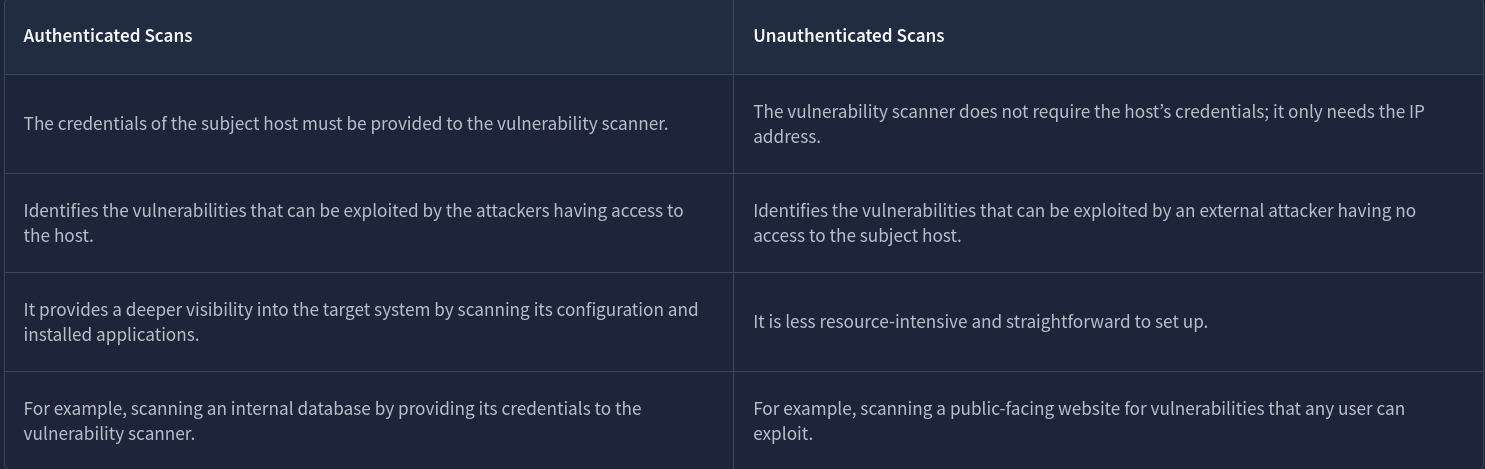The image size is (1485, 469).
Task: Click the cell describing deeper visibility into target
Action: pos(360,322)
